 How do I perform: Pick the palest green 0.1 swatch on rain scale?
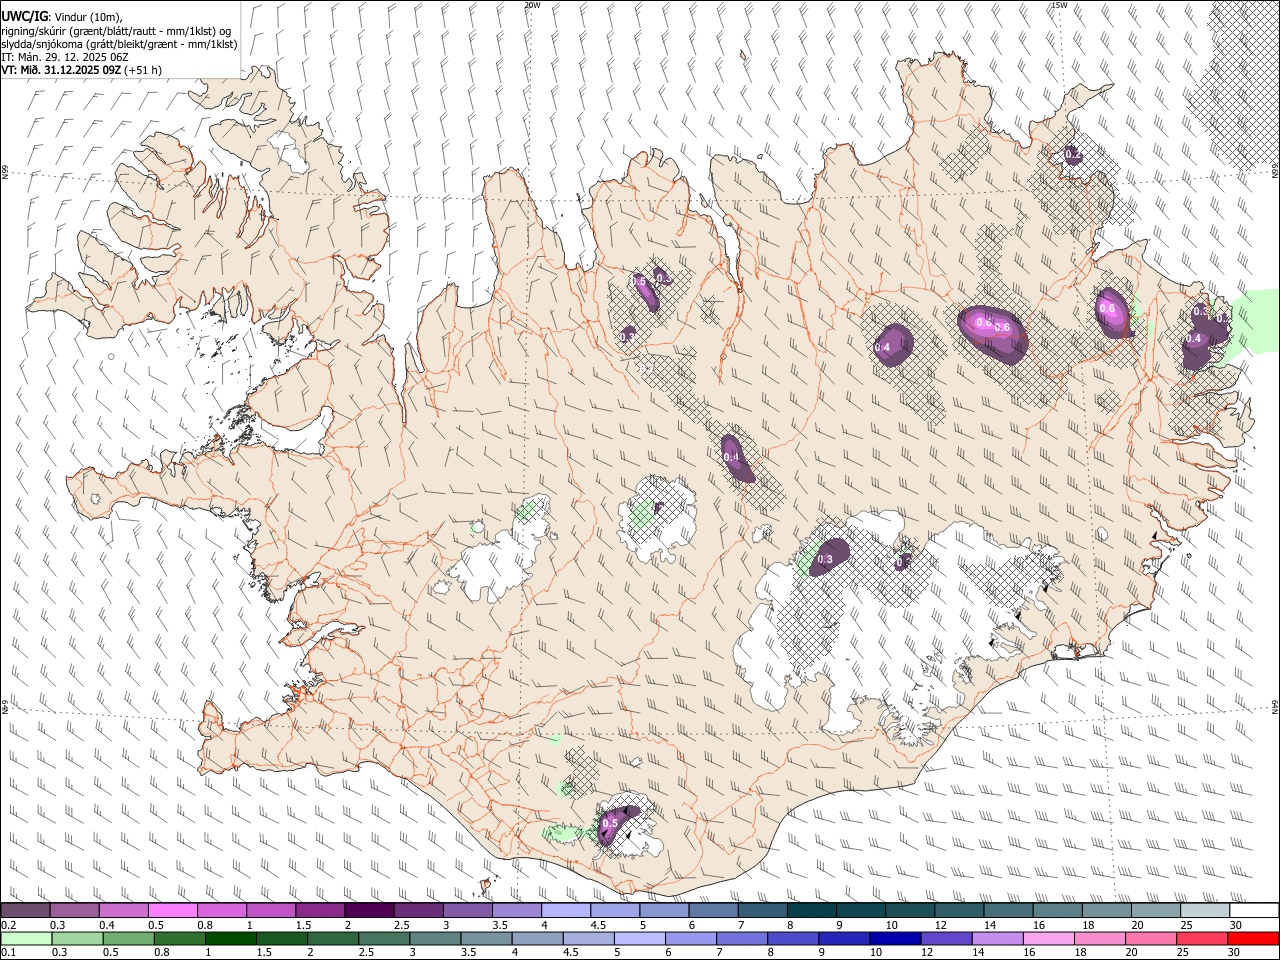[25, 938]
